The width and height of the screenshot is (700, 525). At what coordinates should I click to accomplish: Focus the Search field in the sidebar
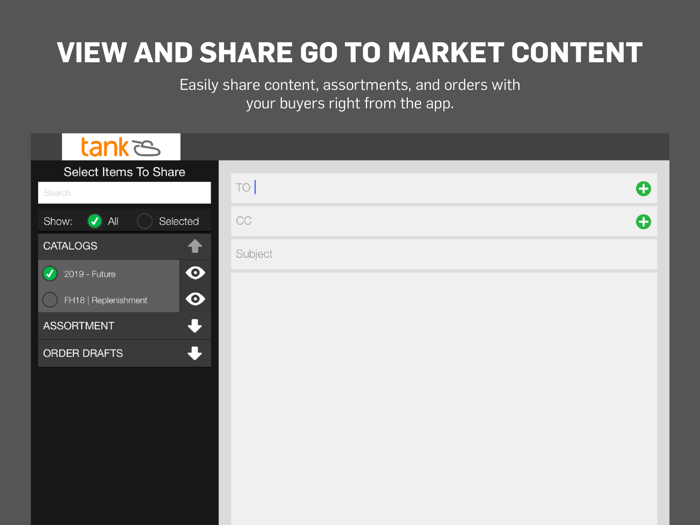click(125, 193)
